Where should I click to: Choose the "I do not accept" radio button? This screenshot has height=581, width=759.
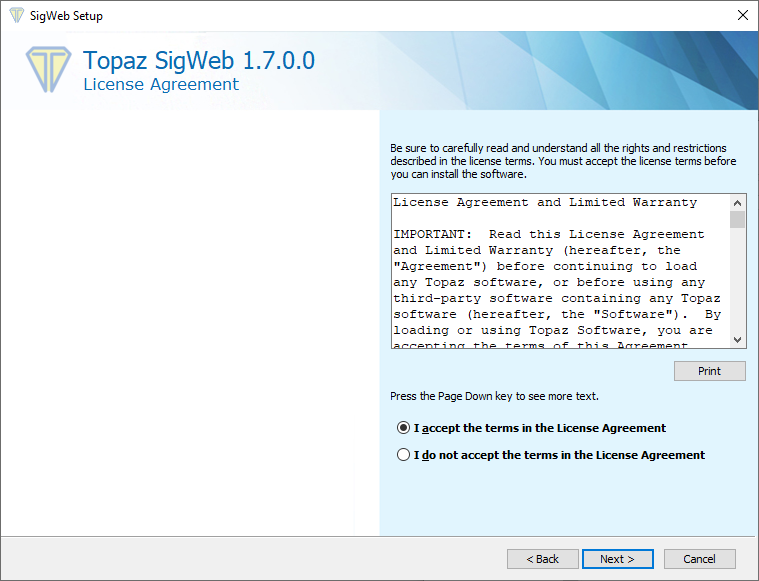[404, 455]
